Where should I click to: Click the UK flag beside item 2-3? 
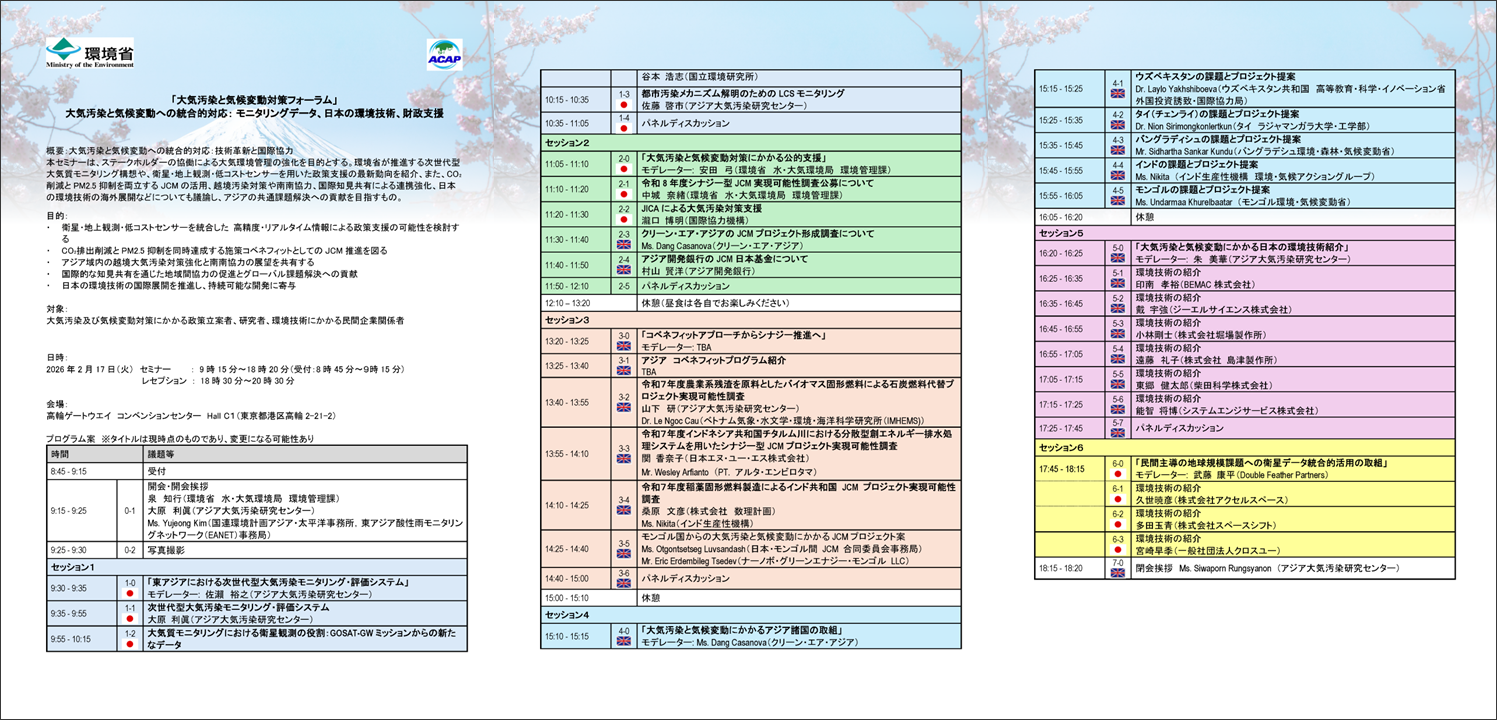(623, 244)
